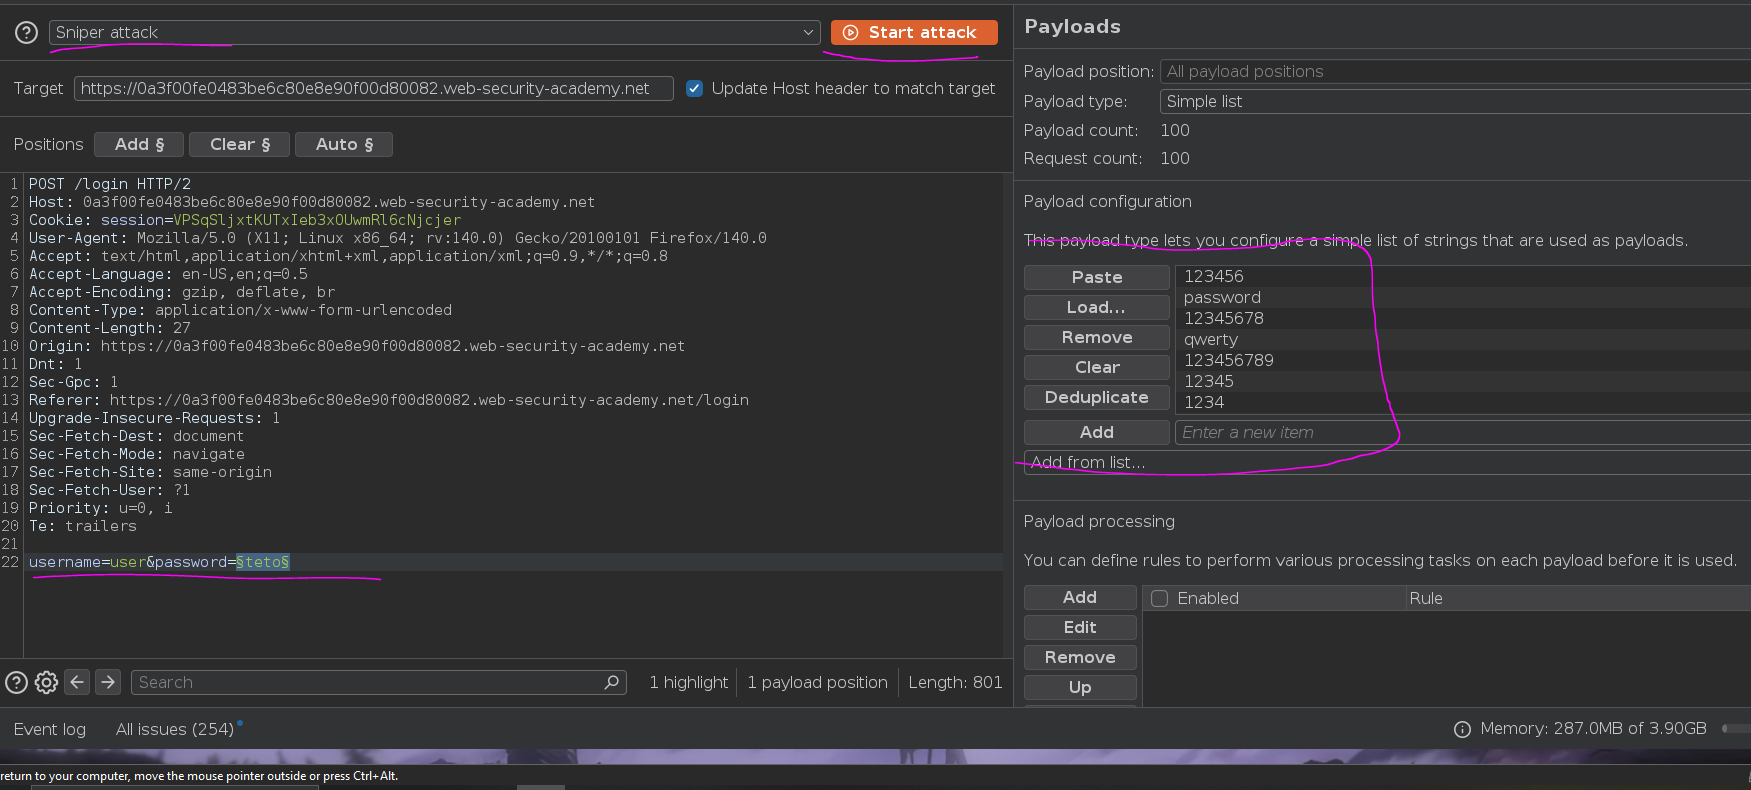Viewport: 1751px width, 790px height.
Task: Click the Enter a new item field
Action: coord(1463,432)
